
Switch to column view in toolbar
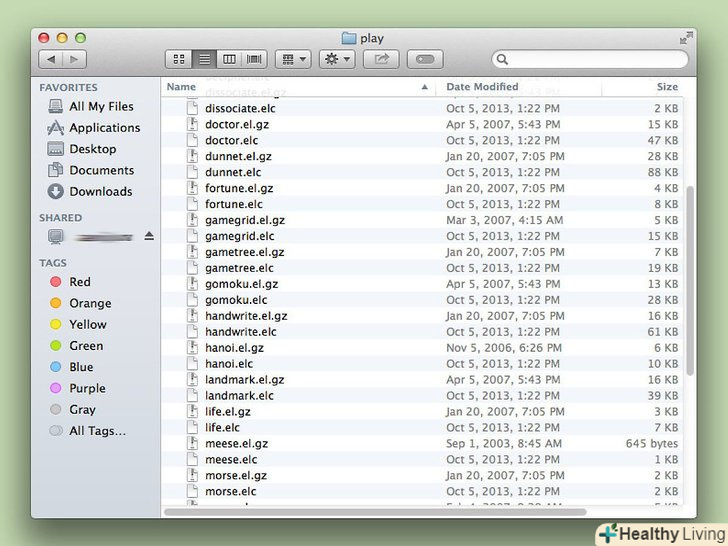229,60
